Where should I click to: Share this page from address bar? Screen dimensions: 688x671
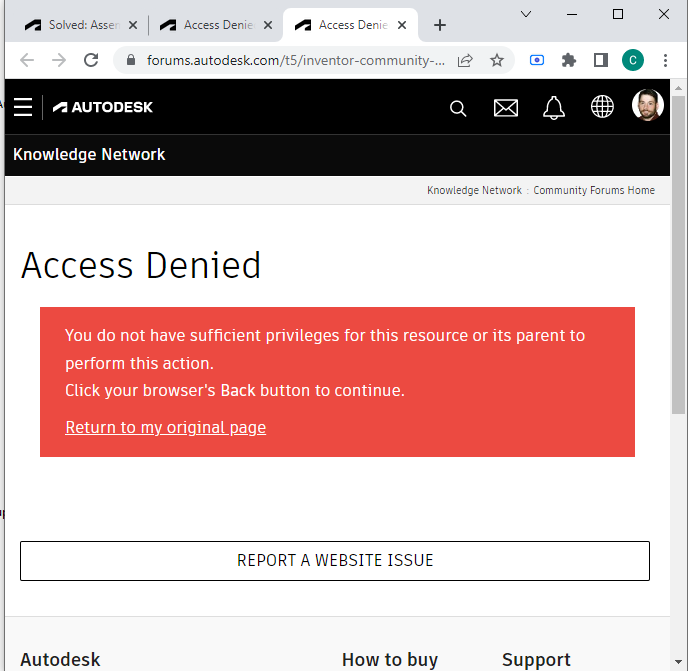(x=465, y=60)
